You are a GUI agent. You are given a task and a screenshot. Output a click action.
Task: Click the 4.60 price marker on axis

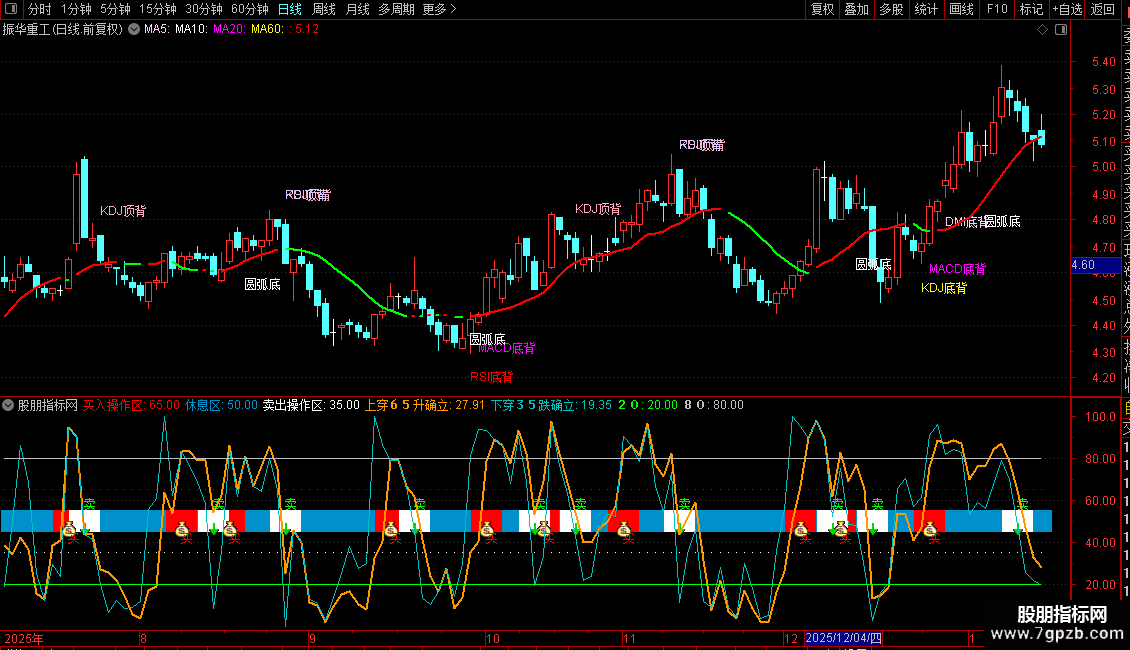[x=1095, y=265]
